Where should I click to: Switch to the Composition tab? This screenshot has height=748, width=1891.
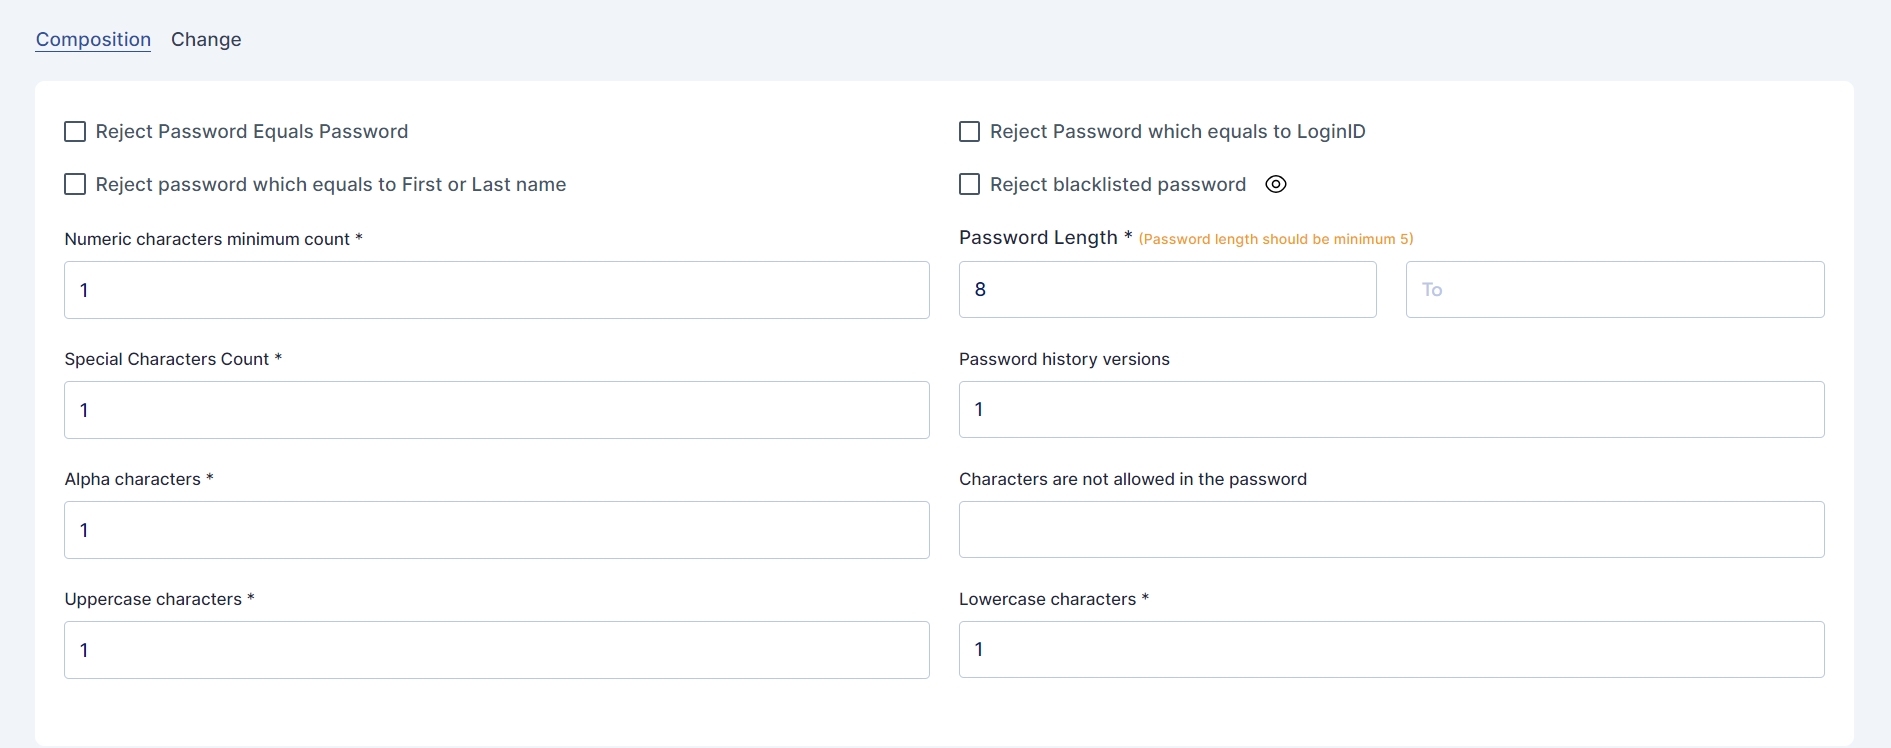(93, 40)
